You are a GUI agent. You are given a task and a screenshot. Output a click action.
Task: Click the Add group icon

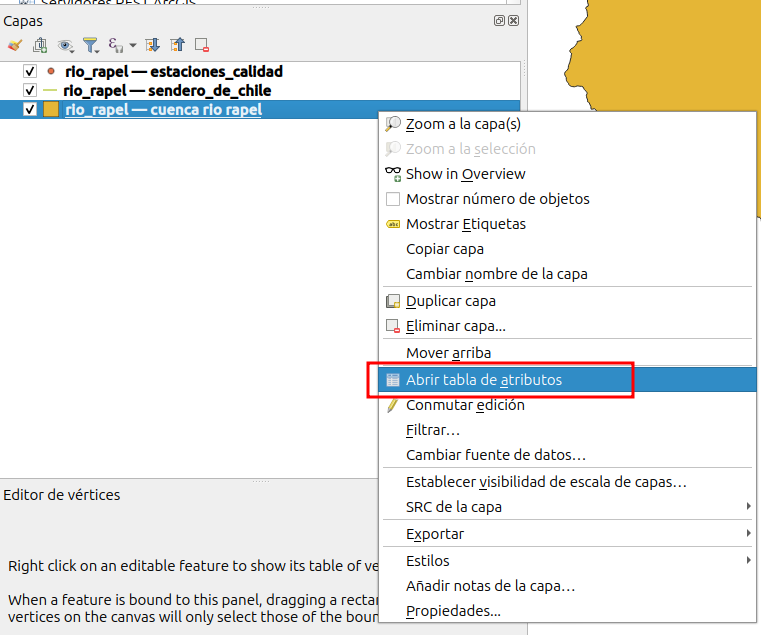pyautogui.click(x=40, y=45)
